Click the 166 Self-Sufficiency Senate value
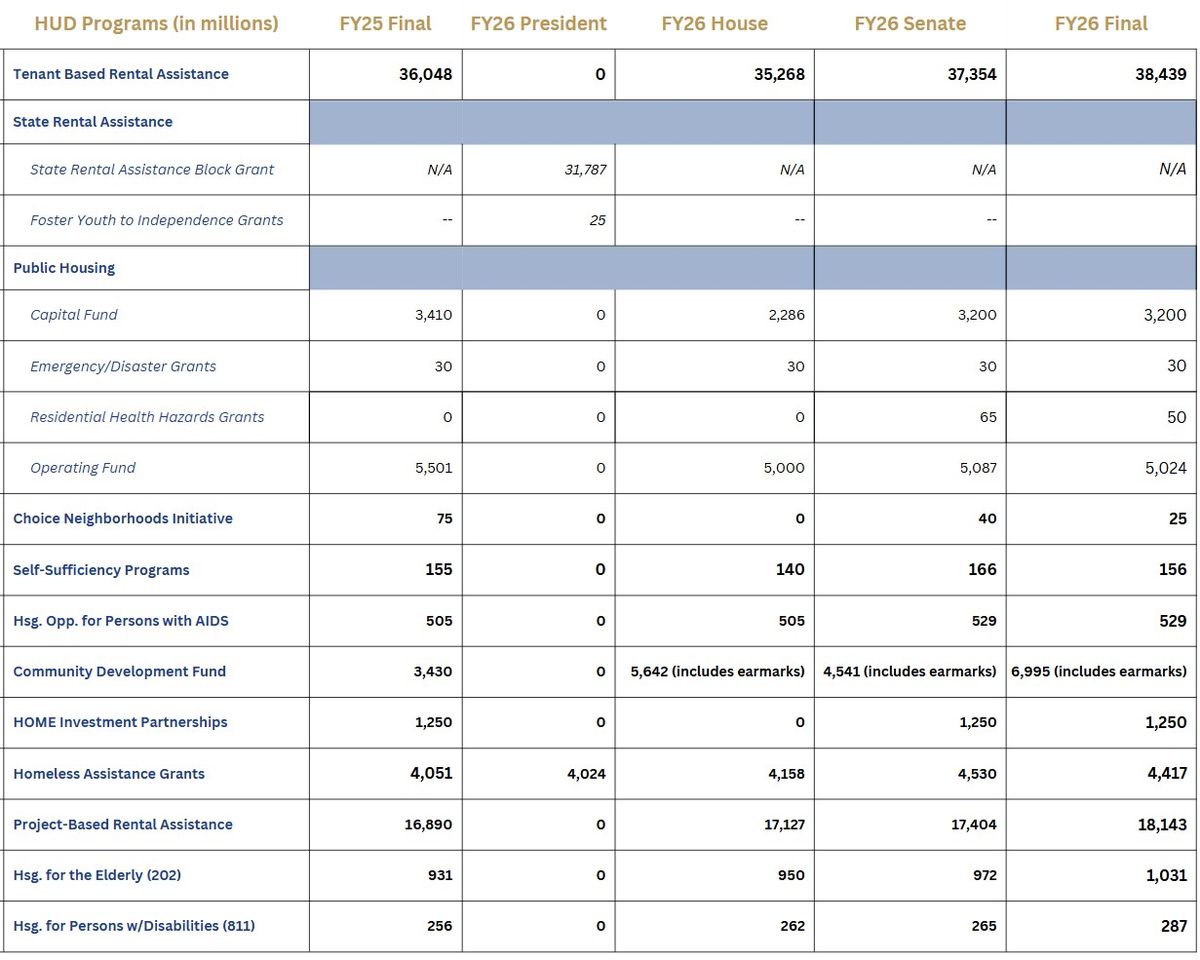Image resolution: width=1200 pixels, height=960 pixels. pos(982,570)
